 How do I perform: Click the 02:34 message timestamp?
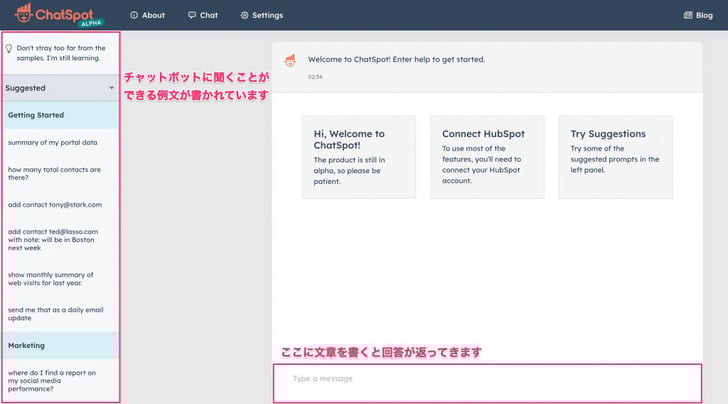click(x=315, y=77)
